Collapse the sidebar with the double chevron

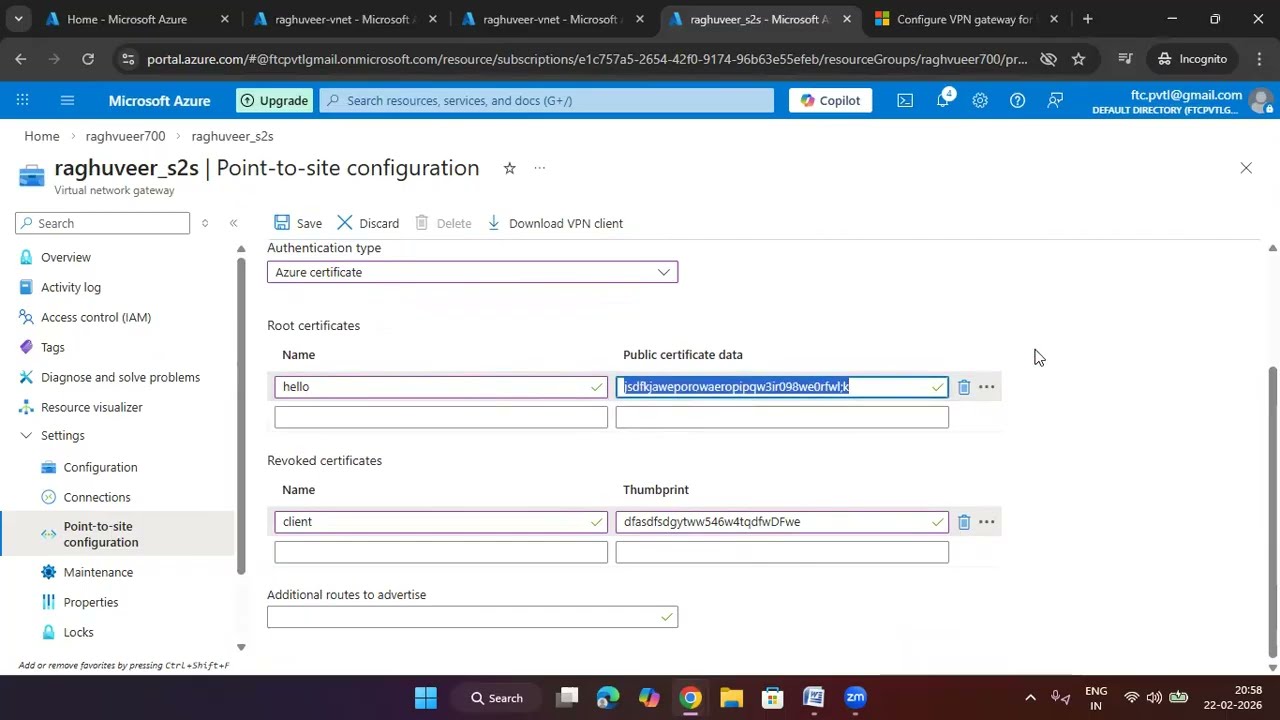pyautogui.click(x=233, y=223)
